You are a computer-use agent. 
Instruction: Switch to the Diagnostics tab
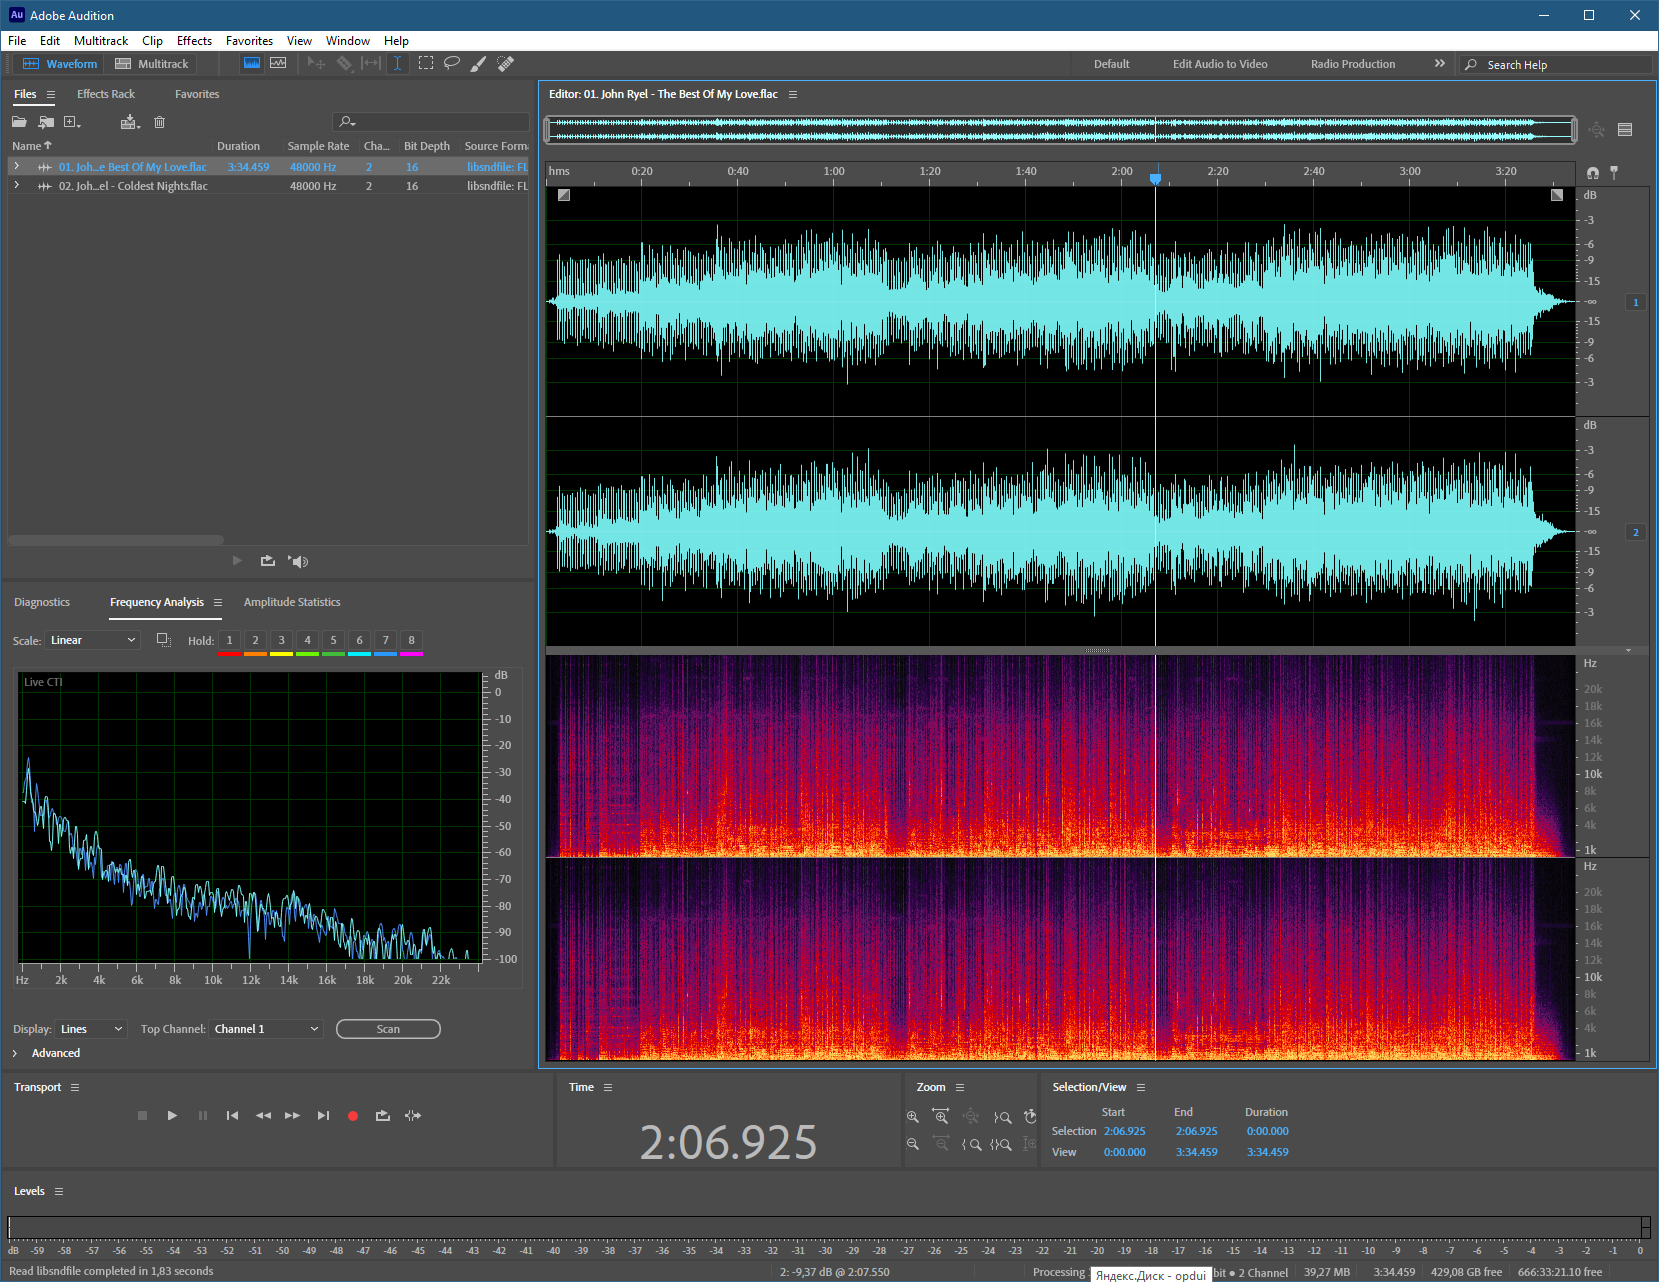(x=42, y=602)
